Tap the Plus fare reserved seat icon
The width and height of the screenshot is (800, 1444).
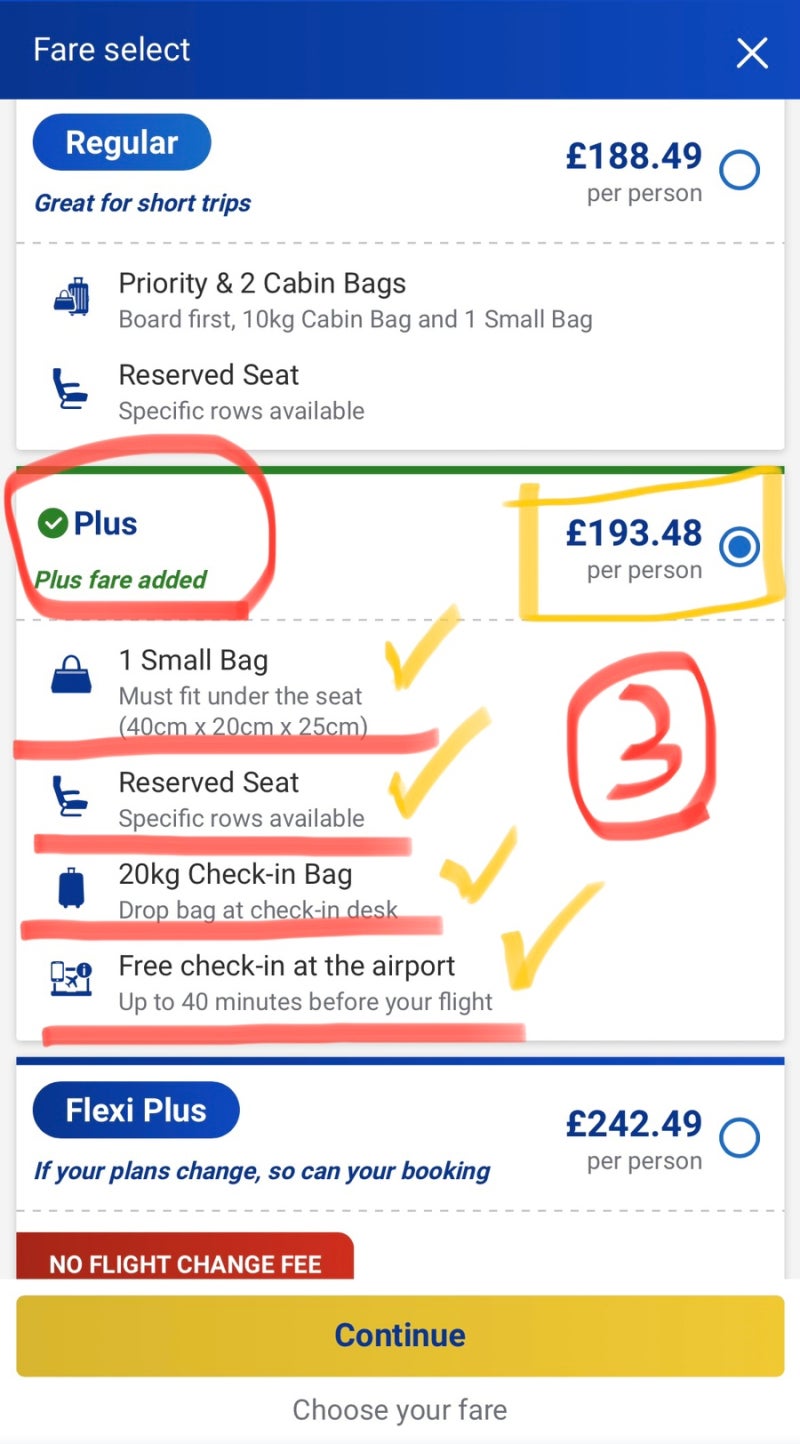click(71, 797)
